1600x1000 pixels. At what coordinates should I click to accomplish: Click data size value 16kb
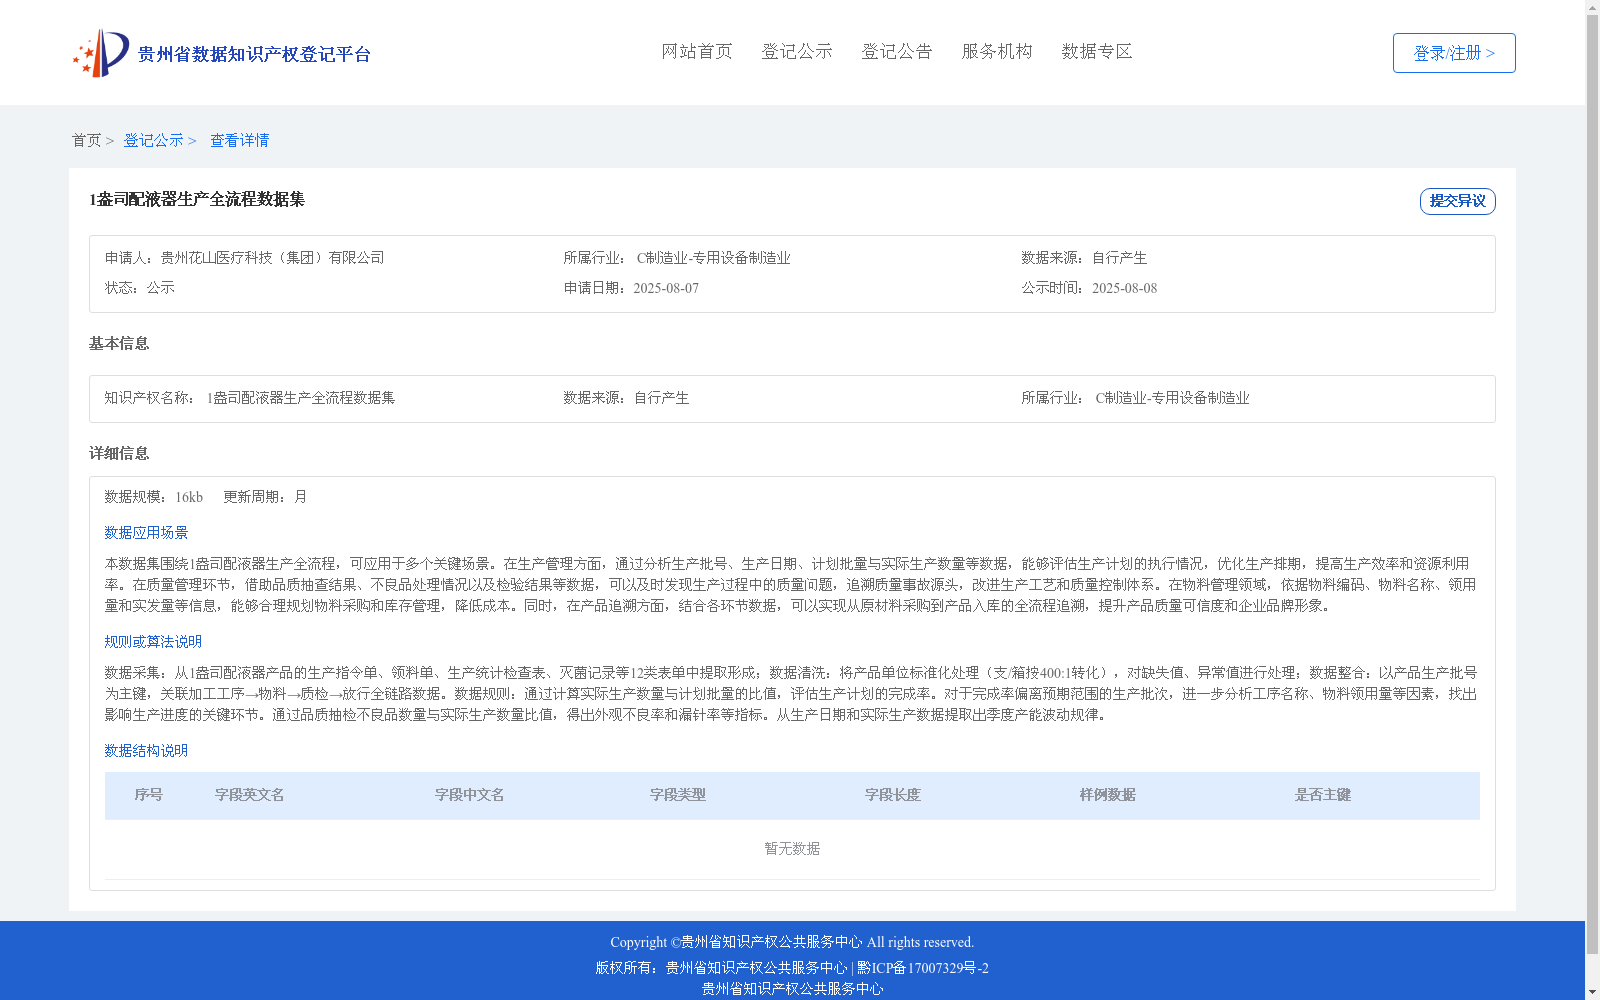[x=189, y=497]
